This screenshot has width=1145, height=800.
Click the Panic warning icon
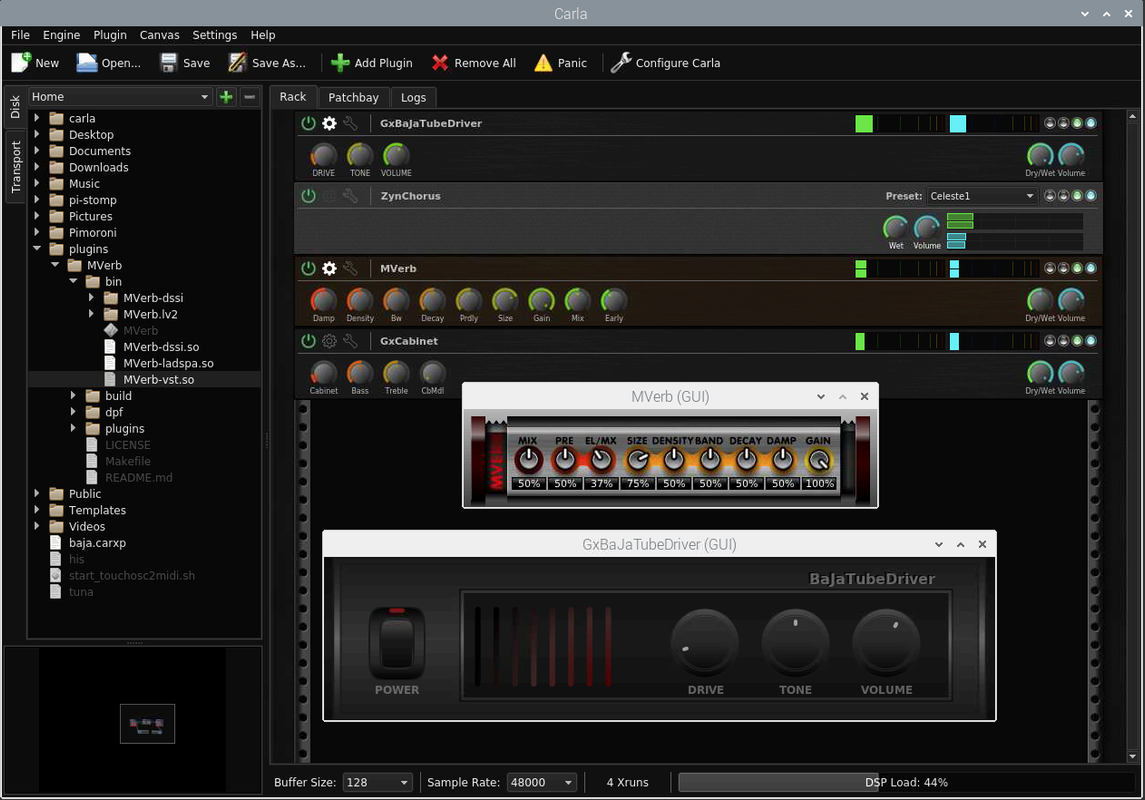coord(543,63)
